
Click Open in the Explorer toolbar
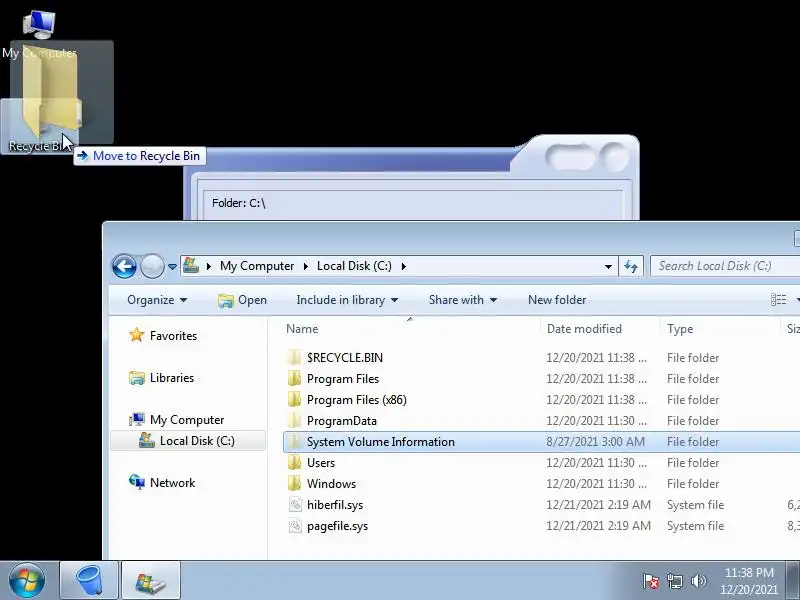point(242,300)
